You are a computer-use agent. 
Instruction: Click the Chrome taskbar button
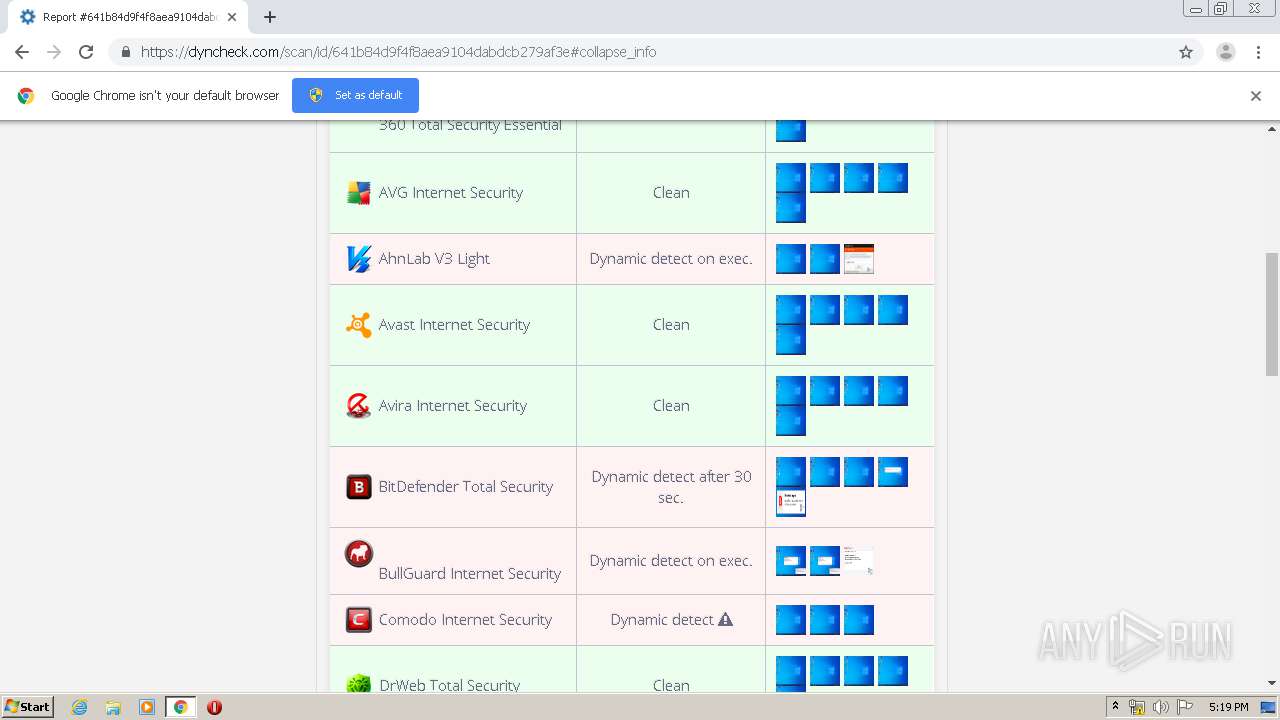tap(181, 707)
